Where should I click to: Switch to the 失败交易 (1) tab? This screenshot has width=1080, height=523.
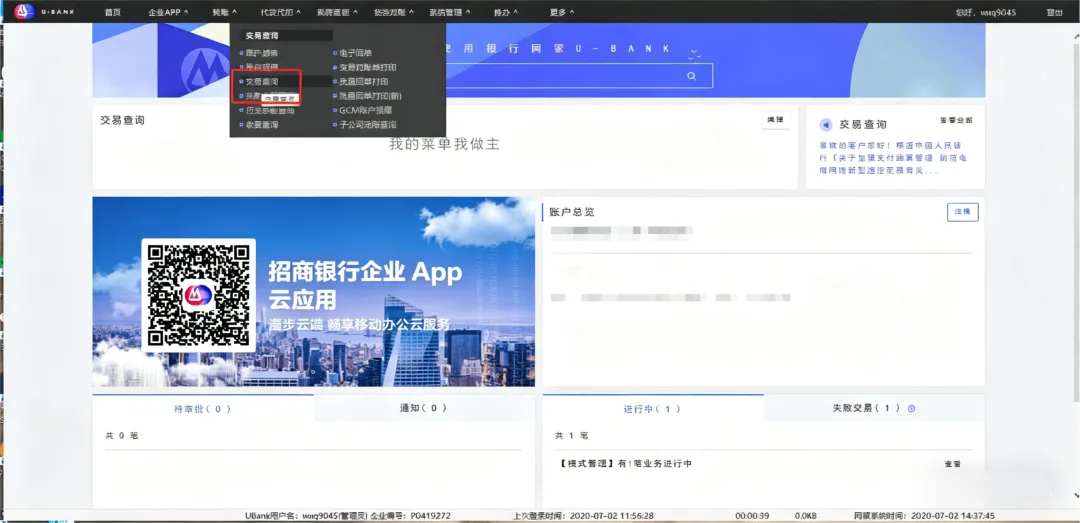click(874, 408)
